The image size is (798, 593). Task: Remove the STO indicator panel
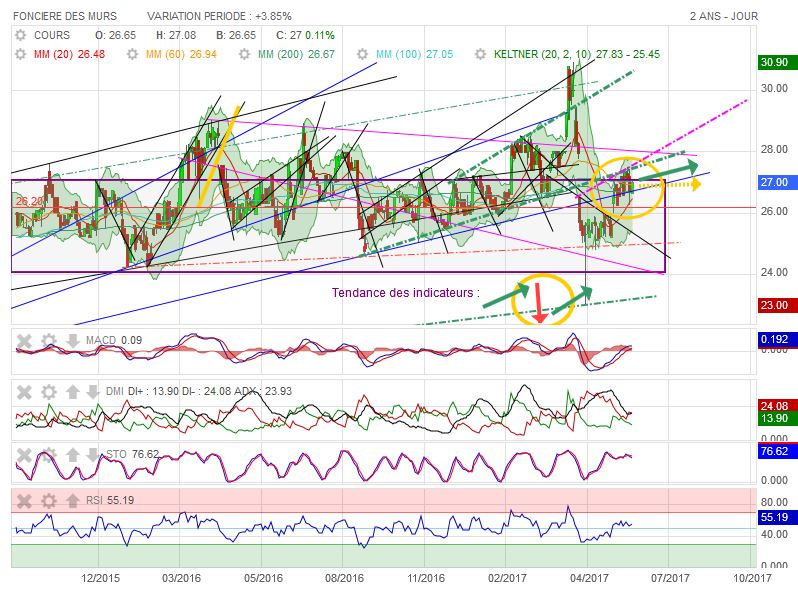point(24,455)
